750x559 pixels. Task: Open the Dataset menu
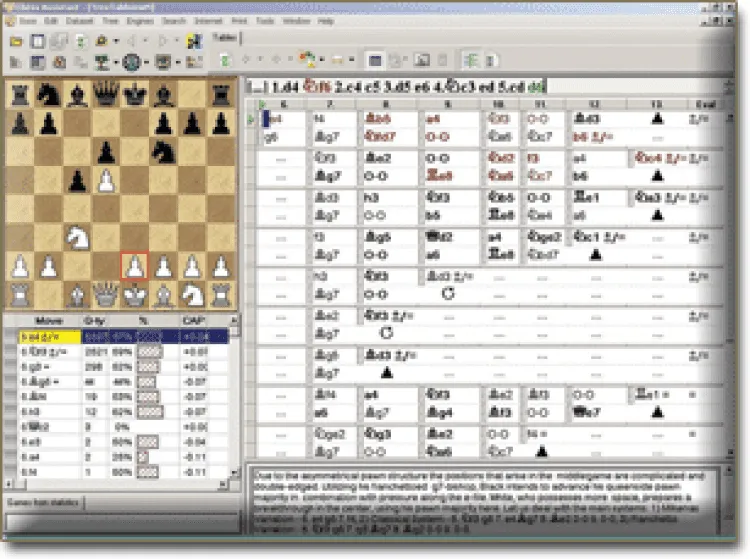pyautogui.click(x=79, y=21)
